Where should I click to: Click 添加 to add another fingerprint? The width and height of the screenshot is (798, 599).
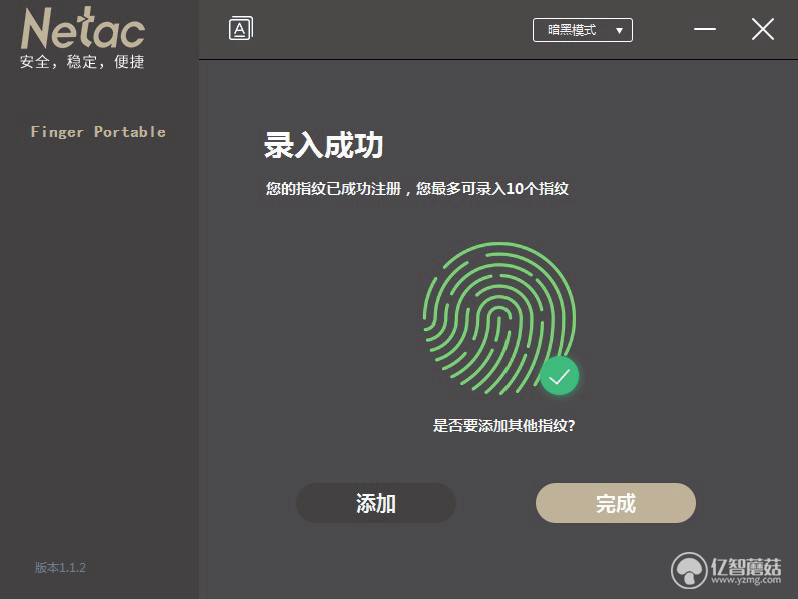(376, 503)
